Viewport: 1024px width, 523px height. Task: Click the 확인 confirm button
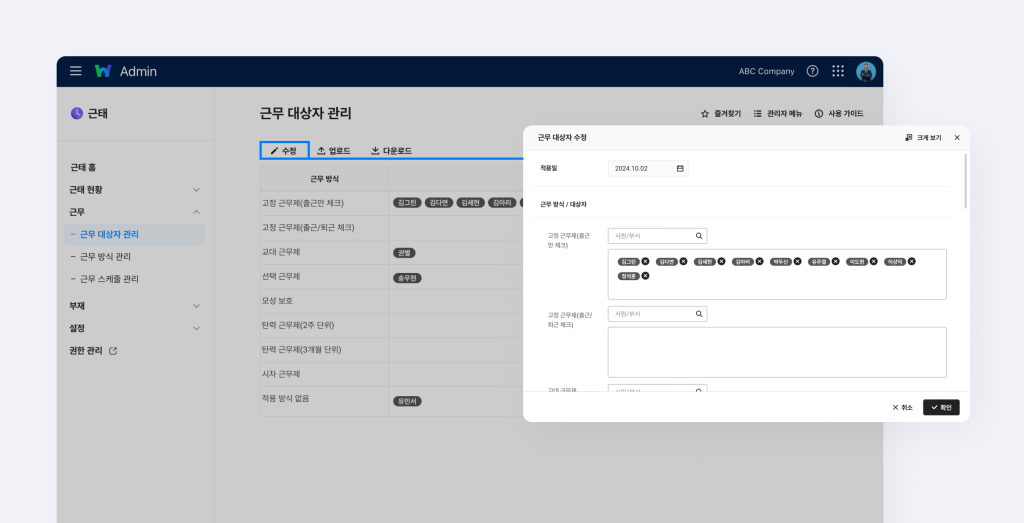click(941, 407)
